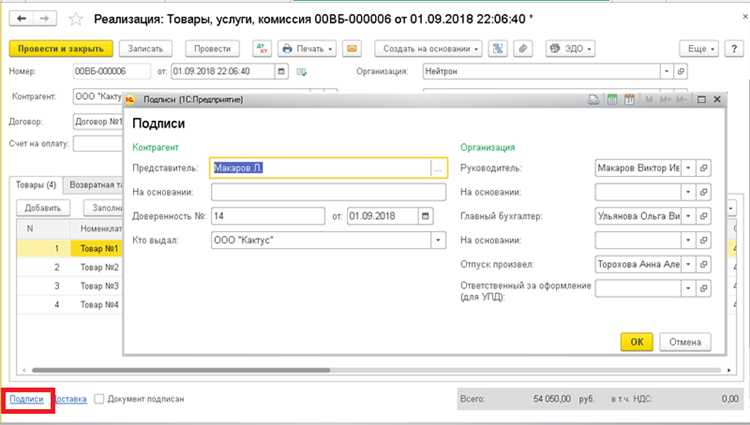Open calendar icon in Подписи title bar

[629, 99]
